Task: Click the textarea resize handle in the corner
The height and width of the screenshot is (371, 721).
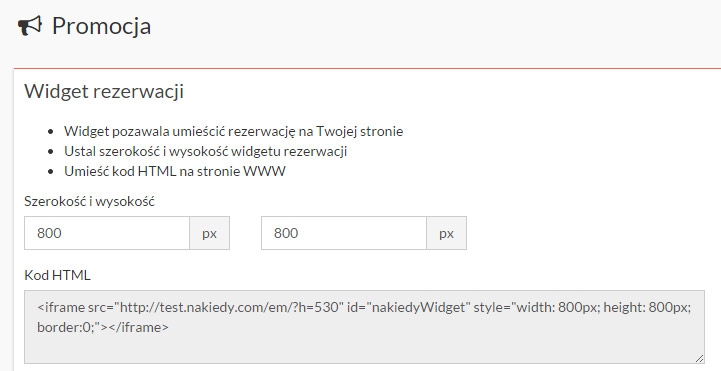Action: click(699, 359)
